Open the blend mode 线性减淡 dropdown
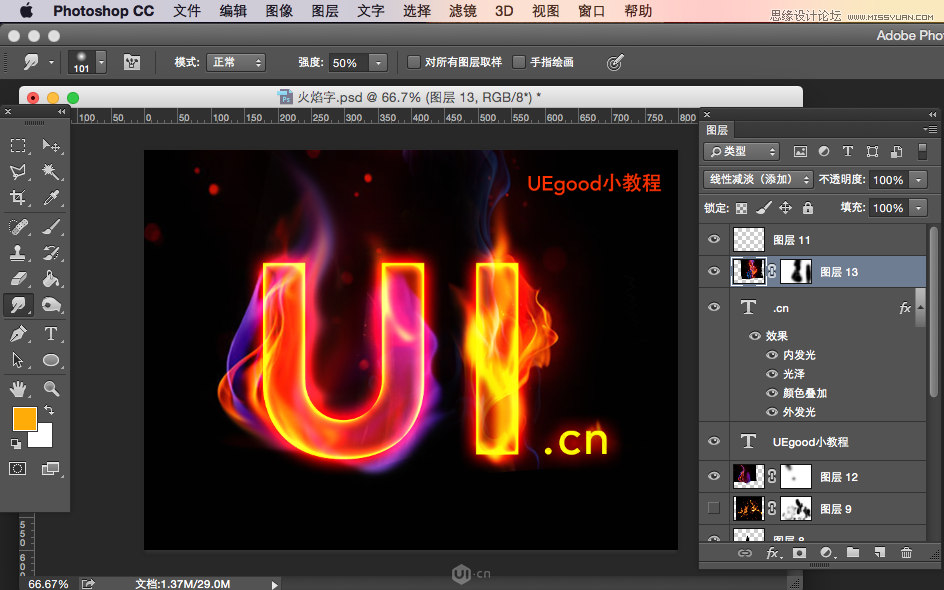 tap(758, 179)
